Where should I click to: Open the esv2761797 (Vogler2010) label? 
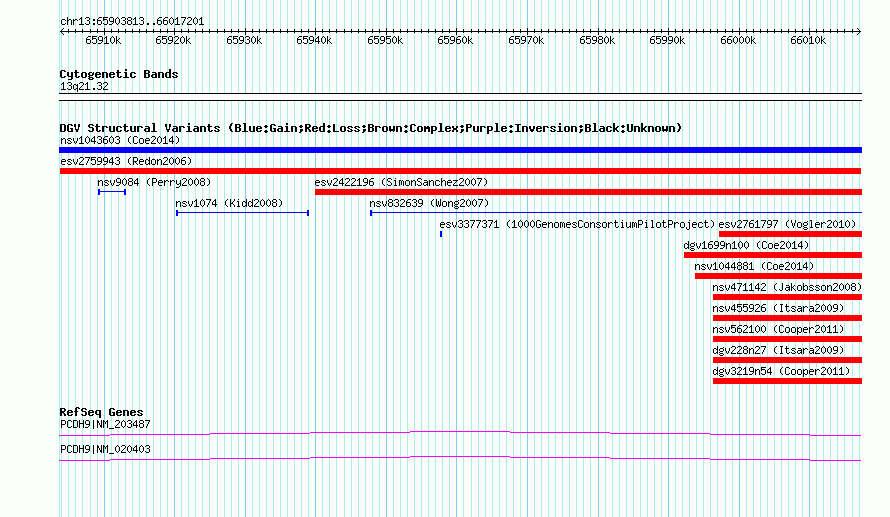pyautogui.click(x=787, y=224)
